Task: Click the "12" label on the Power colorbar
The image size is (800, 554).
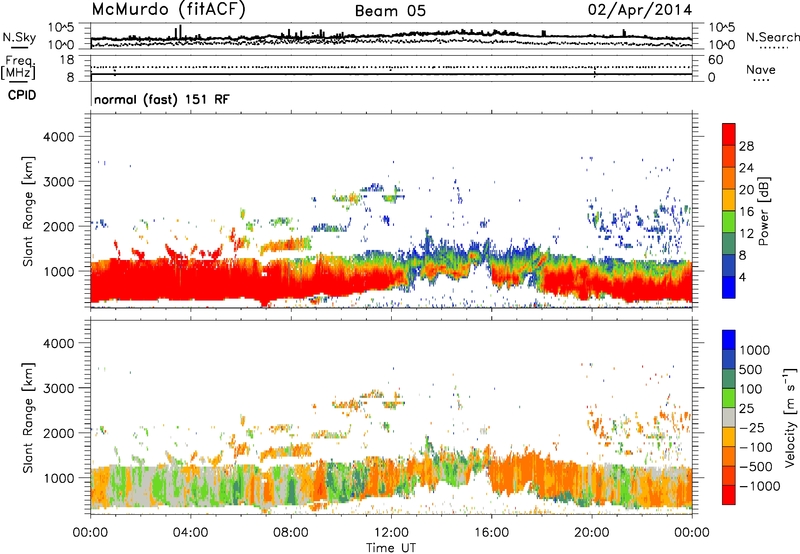Action: (x=746, y=234)
